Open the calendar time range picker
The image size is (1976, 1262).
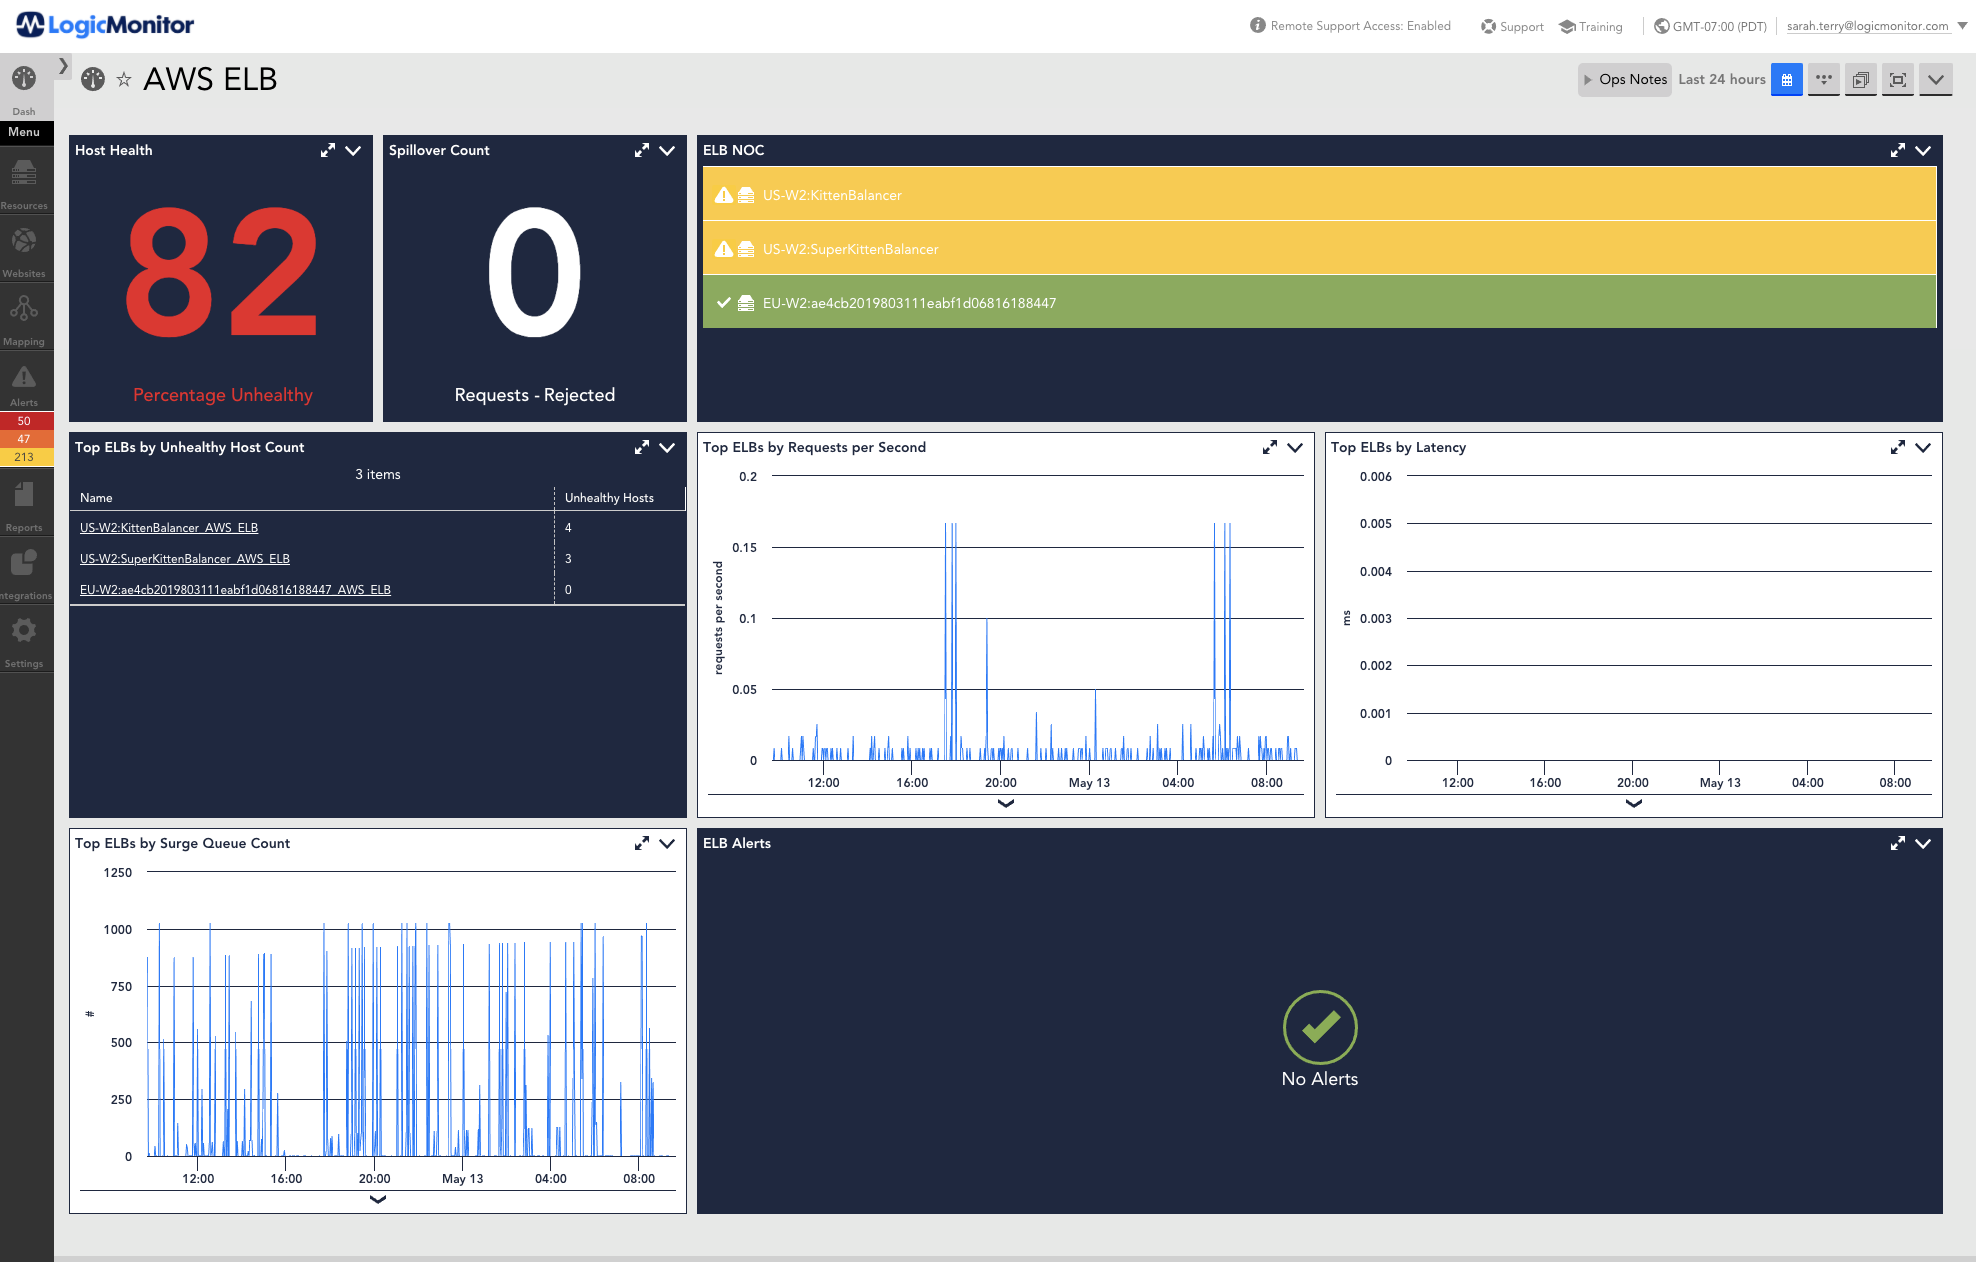(1786, 79)
